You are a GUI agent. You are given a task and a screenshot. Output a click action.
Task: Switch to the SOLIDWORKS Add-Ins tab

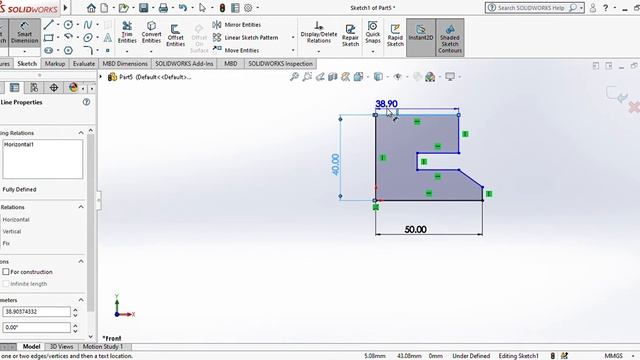coord(184,64)
